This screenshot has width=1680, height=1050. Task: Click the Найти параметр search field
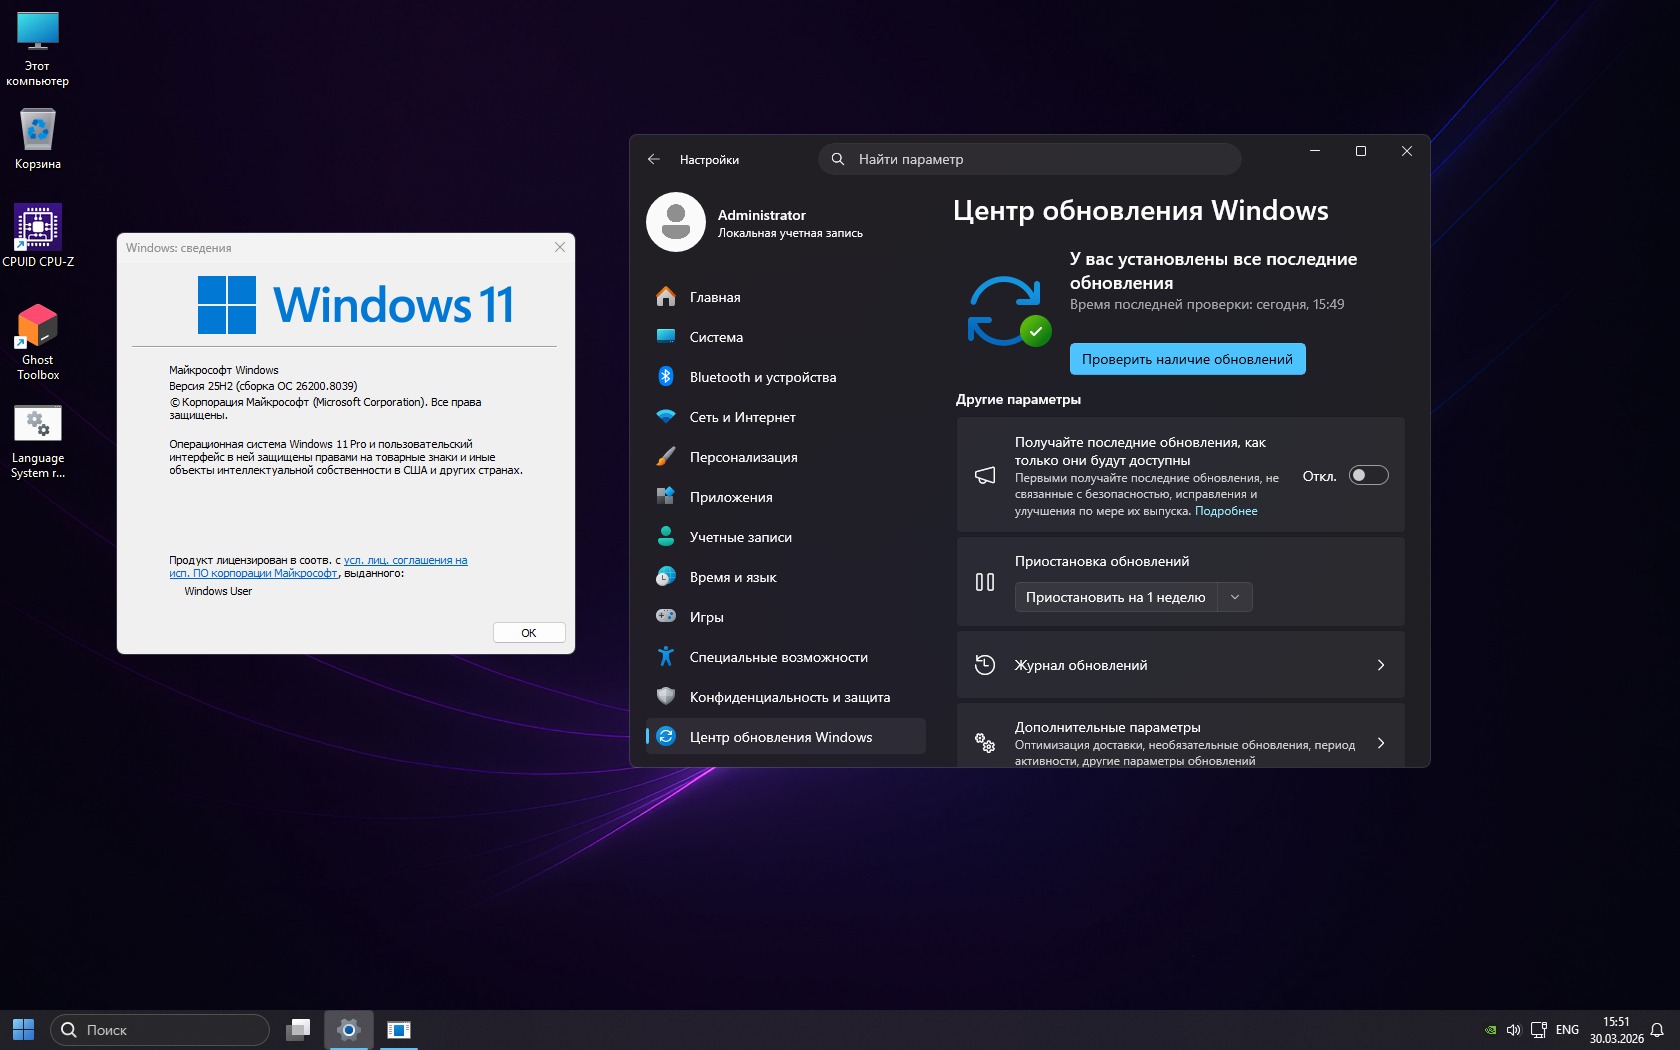coord(1029,159)
